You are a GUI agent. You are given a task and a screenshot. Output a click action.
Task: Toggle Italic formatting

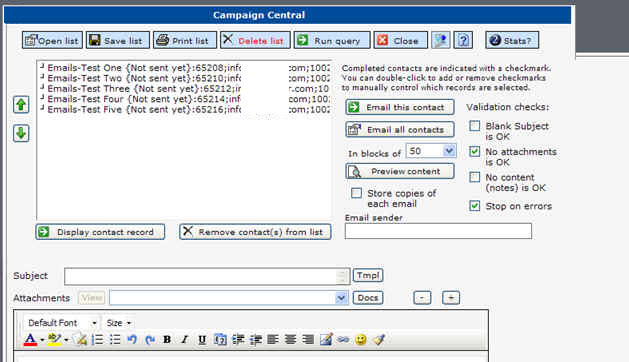185,340
